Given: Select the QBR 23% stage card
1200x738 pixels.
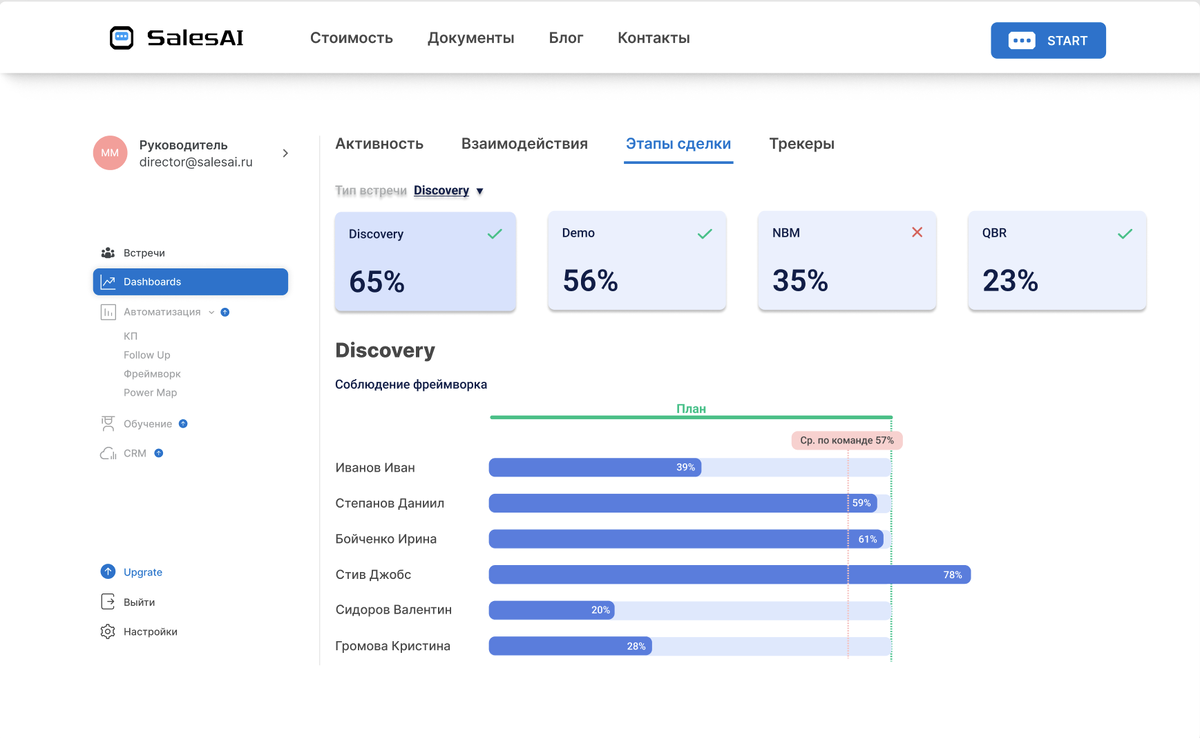Looking at the screenshot, I should [x=1057, y=260].
